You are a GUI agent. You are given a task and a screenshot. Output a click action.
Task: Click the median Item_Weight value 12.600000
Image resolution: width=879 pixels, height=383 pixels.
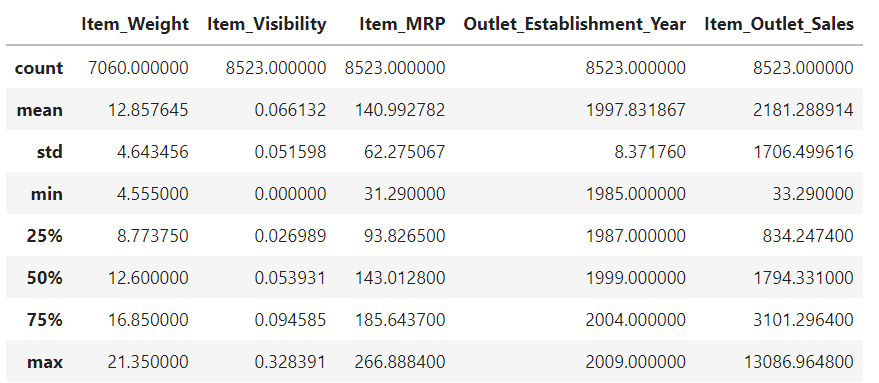149,278
